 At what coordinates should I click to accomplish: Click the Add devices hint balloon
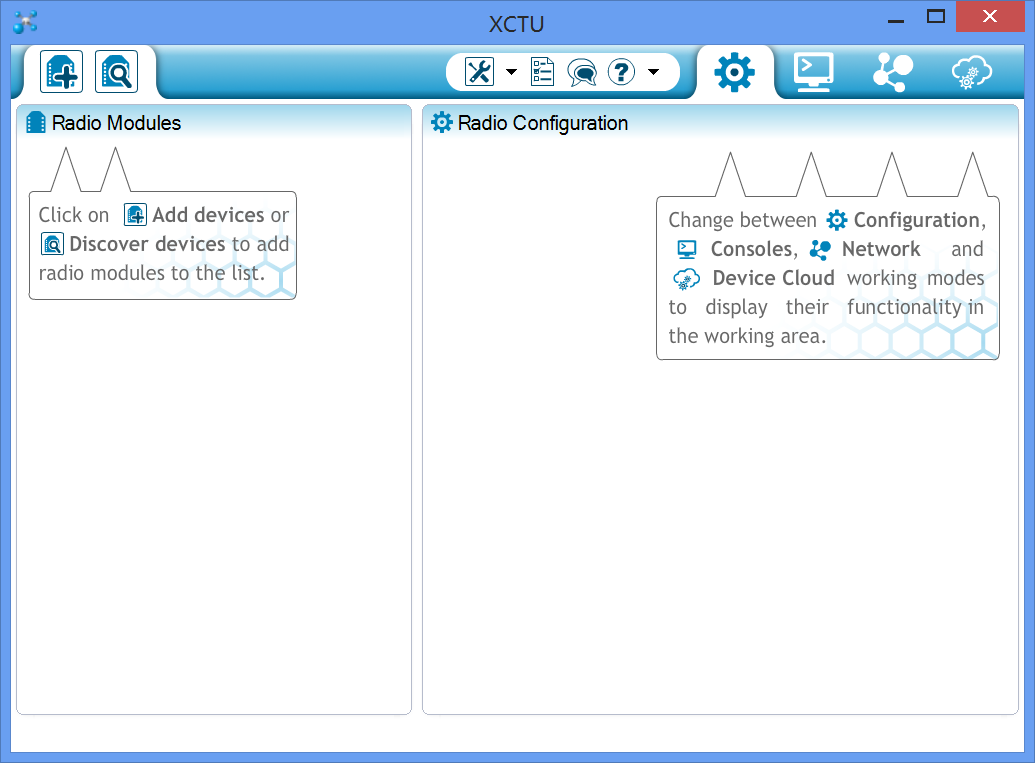(x=163, y=244)
